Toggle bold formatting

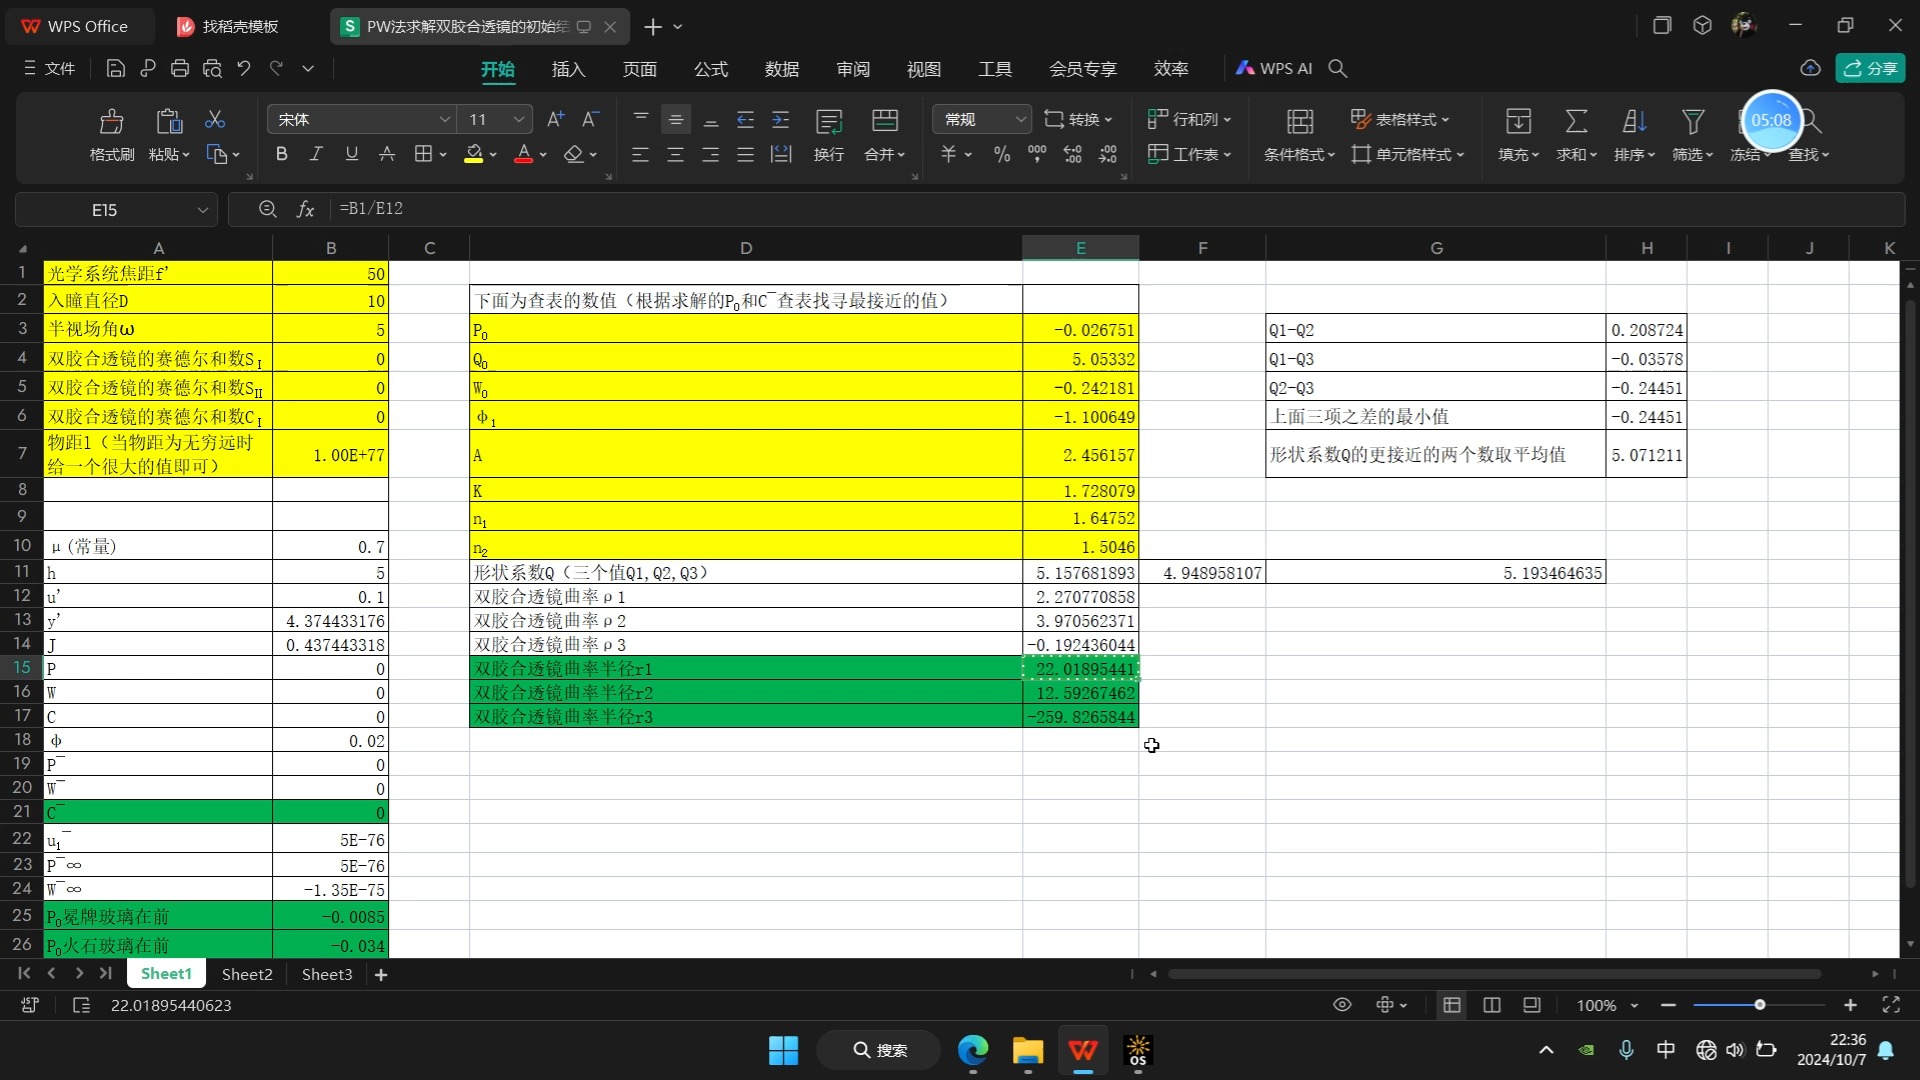tap(281, 154)
